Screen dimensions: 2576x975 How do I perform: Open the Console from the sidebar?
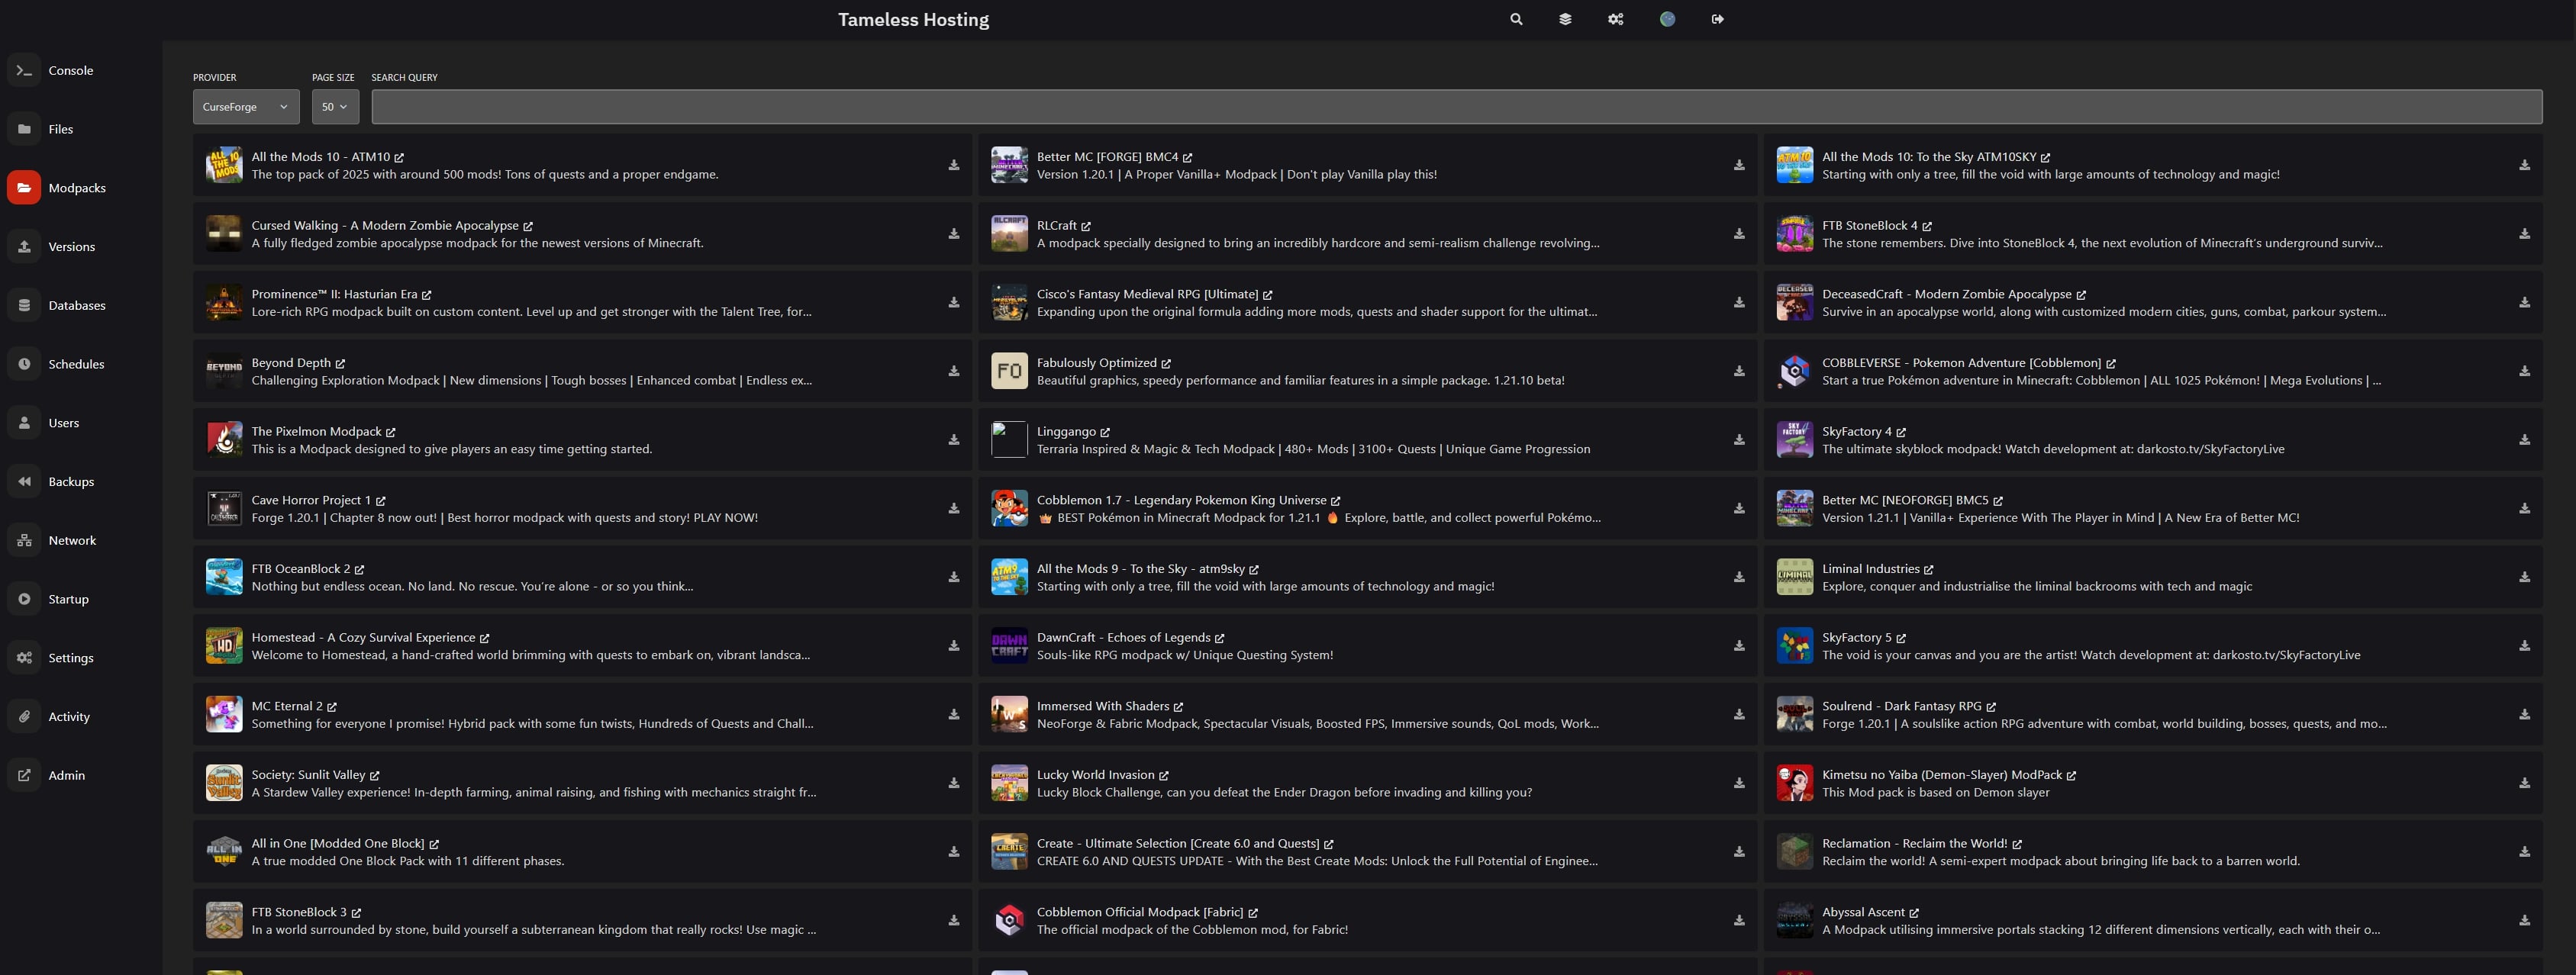click(x=70, y=70)
